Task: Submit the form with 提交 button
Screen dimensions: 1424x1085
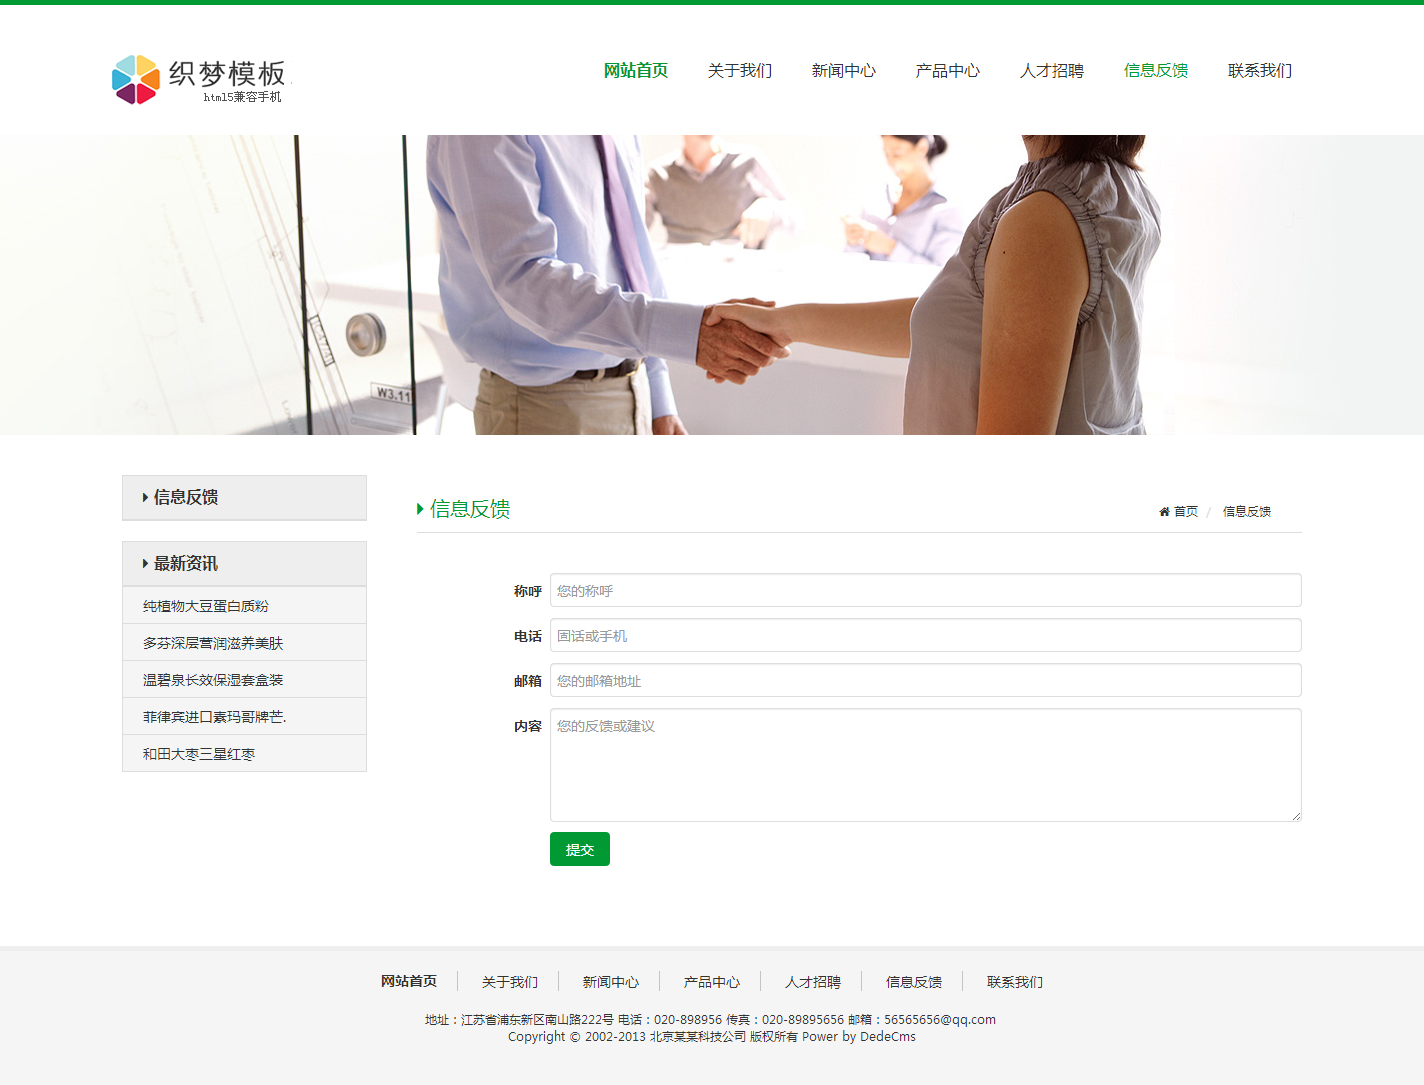Action: 579,849
